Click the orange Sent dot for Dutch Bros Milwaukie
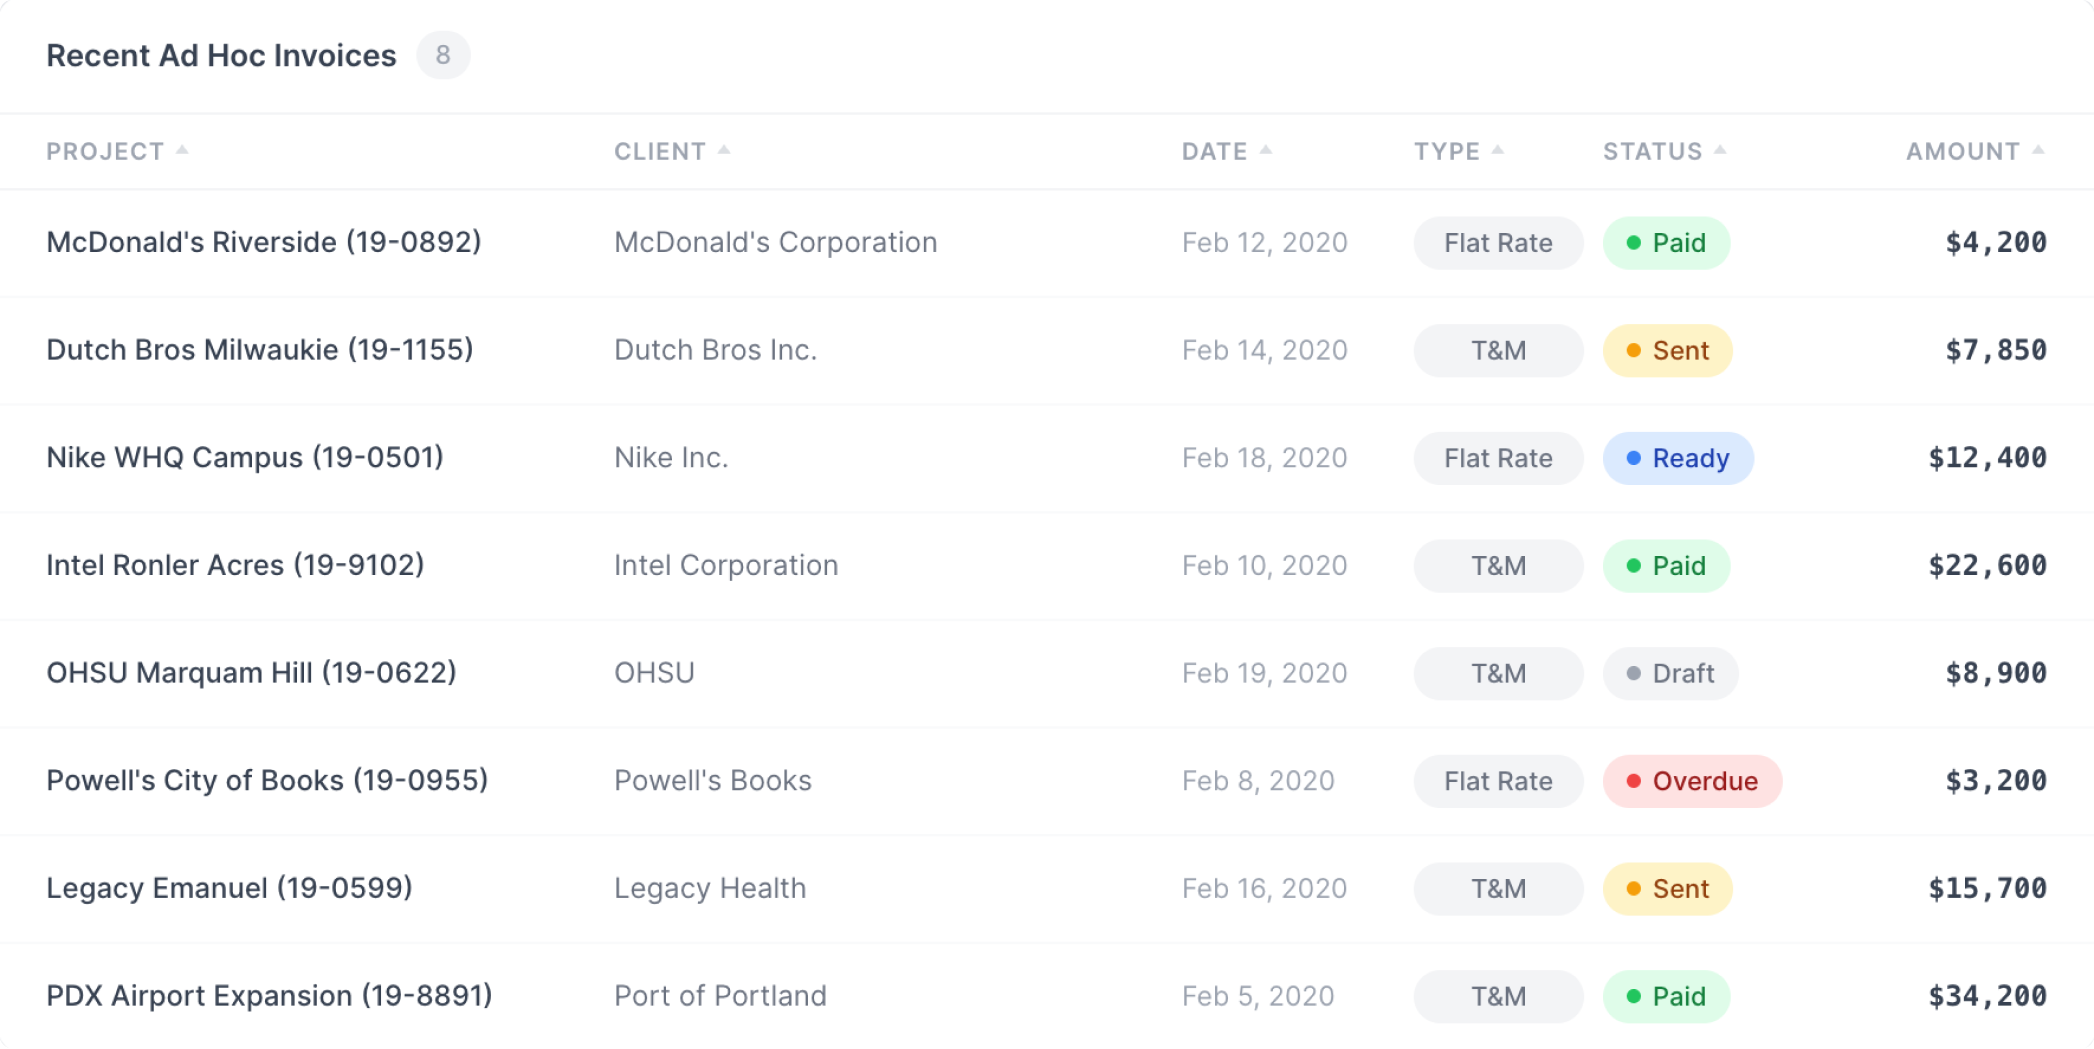 (x=1634, y=350)
